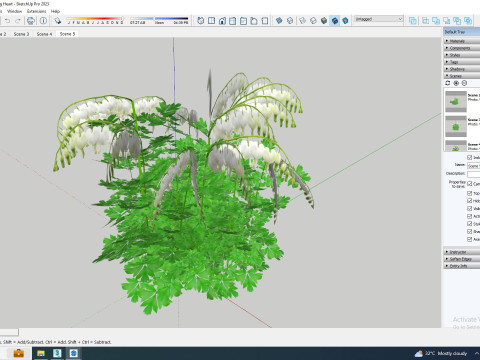This screenshot has height=360, width=480.
Task: Expand the Shadows tray panel
Action: [x=462, y=69]
